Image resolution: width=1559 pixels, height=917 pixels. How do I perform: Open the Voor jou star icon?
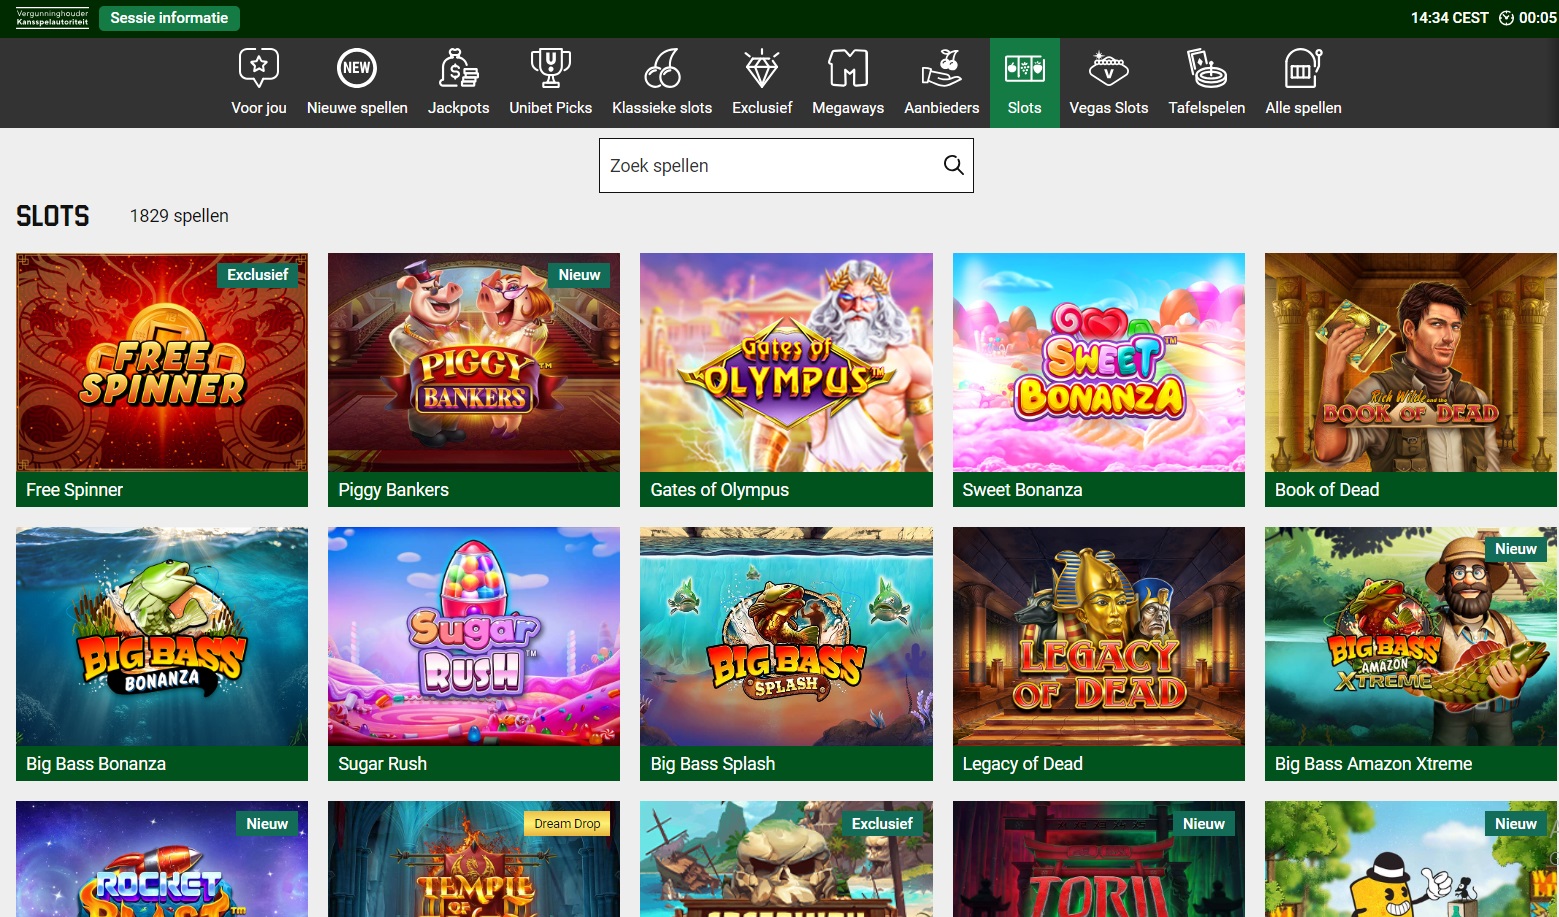pos(259,68)
